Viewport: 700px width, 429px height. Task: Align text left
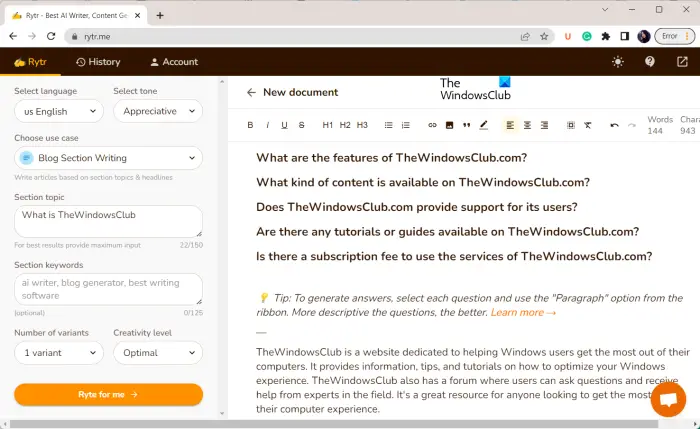[x=510, y=125]
